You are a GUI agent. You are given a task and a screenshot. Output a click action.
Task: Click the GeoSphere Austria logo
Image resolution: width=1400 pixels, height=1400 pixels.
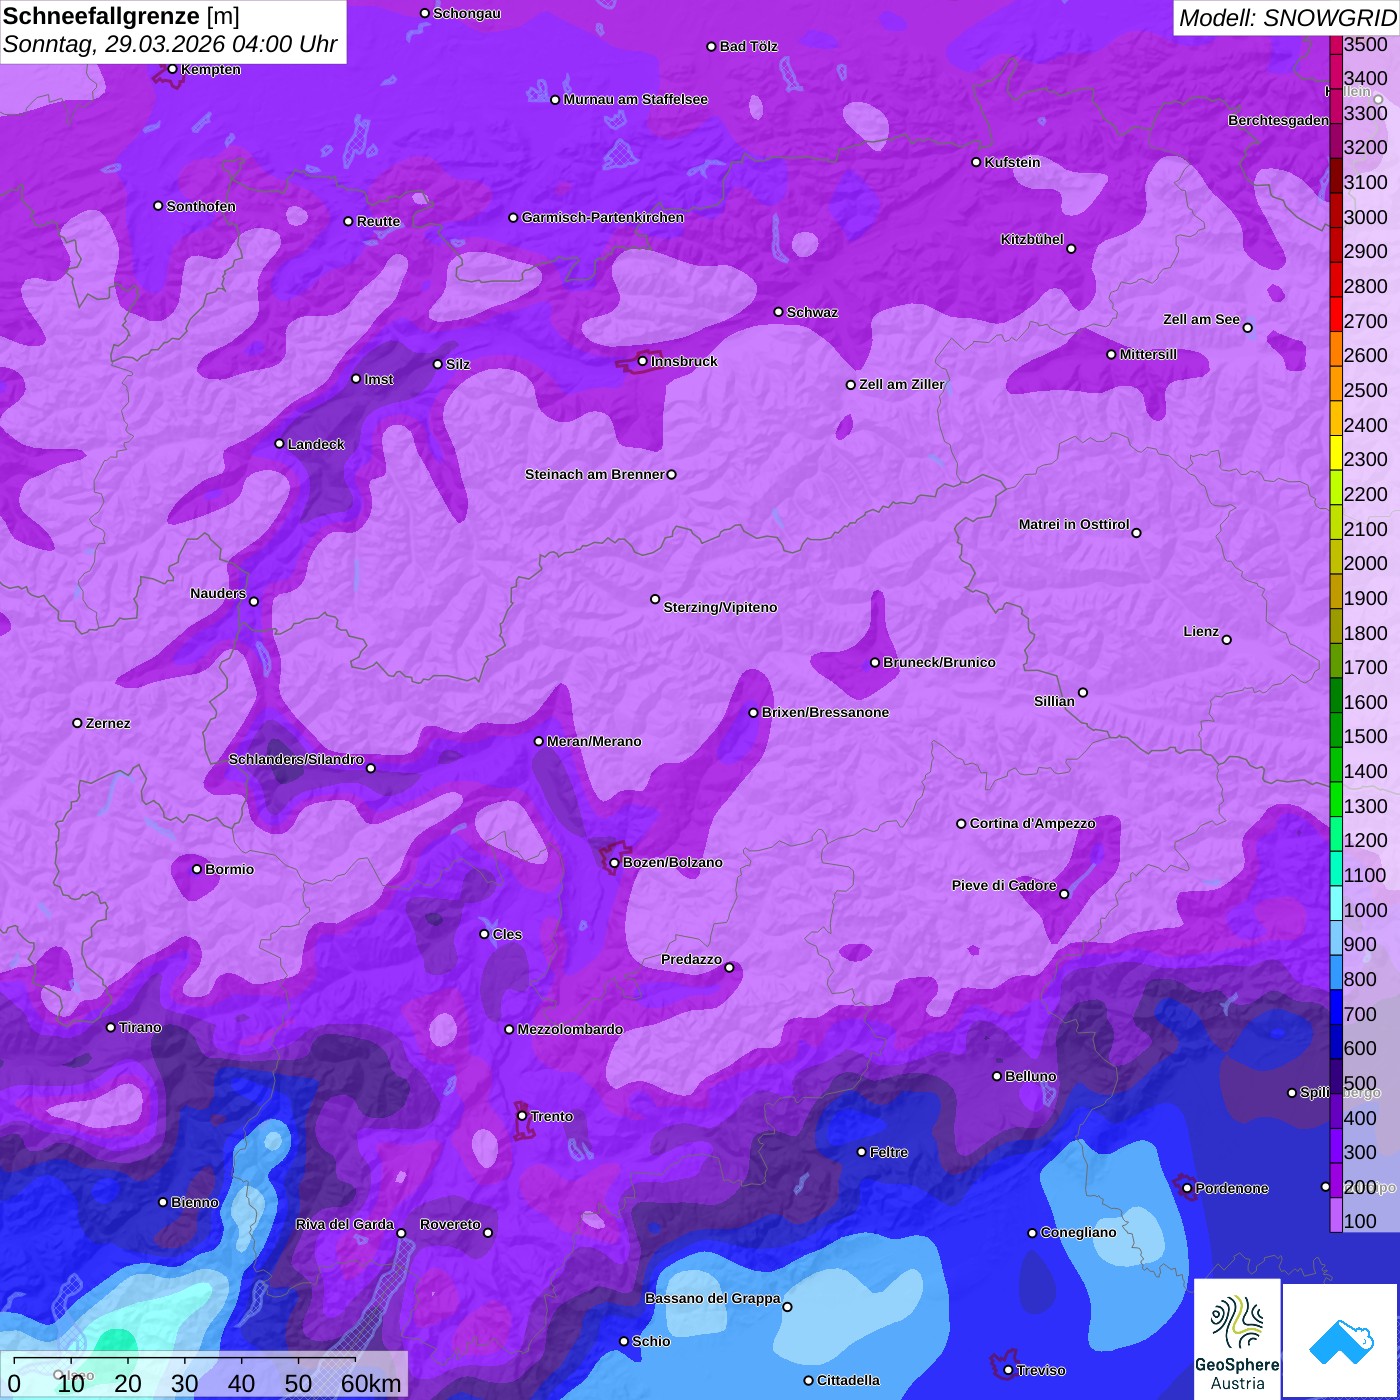click(1237, 1337)
